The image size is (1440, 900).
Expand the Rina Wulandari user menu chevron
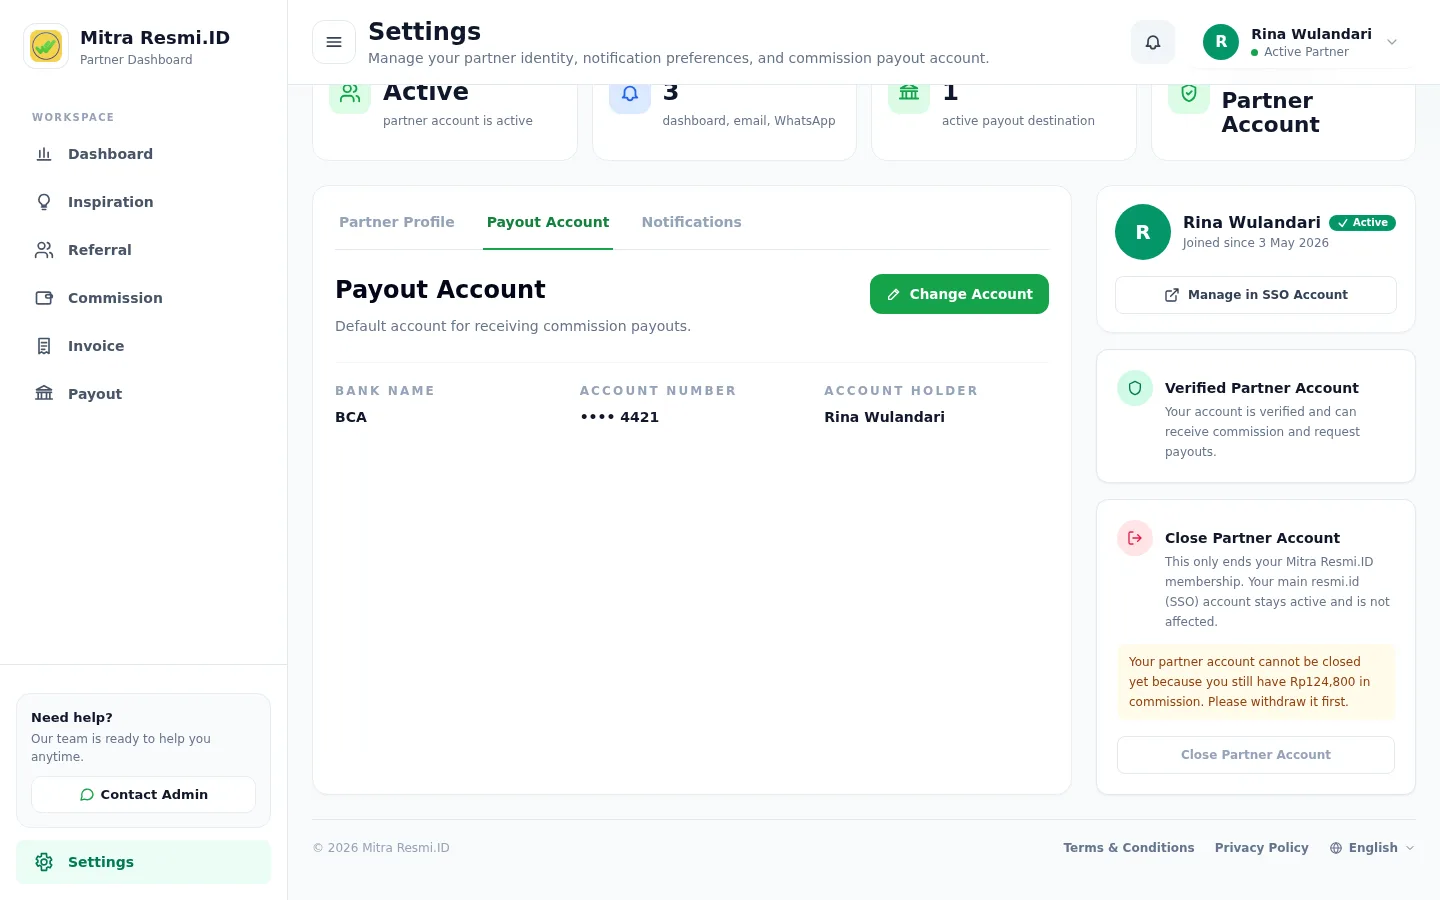[1392, 42]
